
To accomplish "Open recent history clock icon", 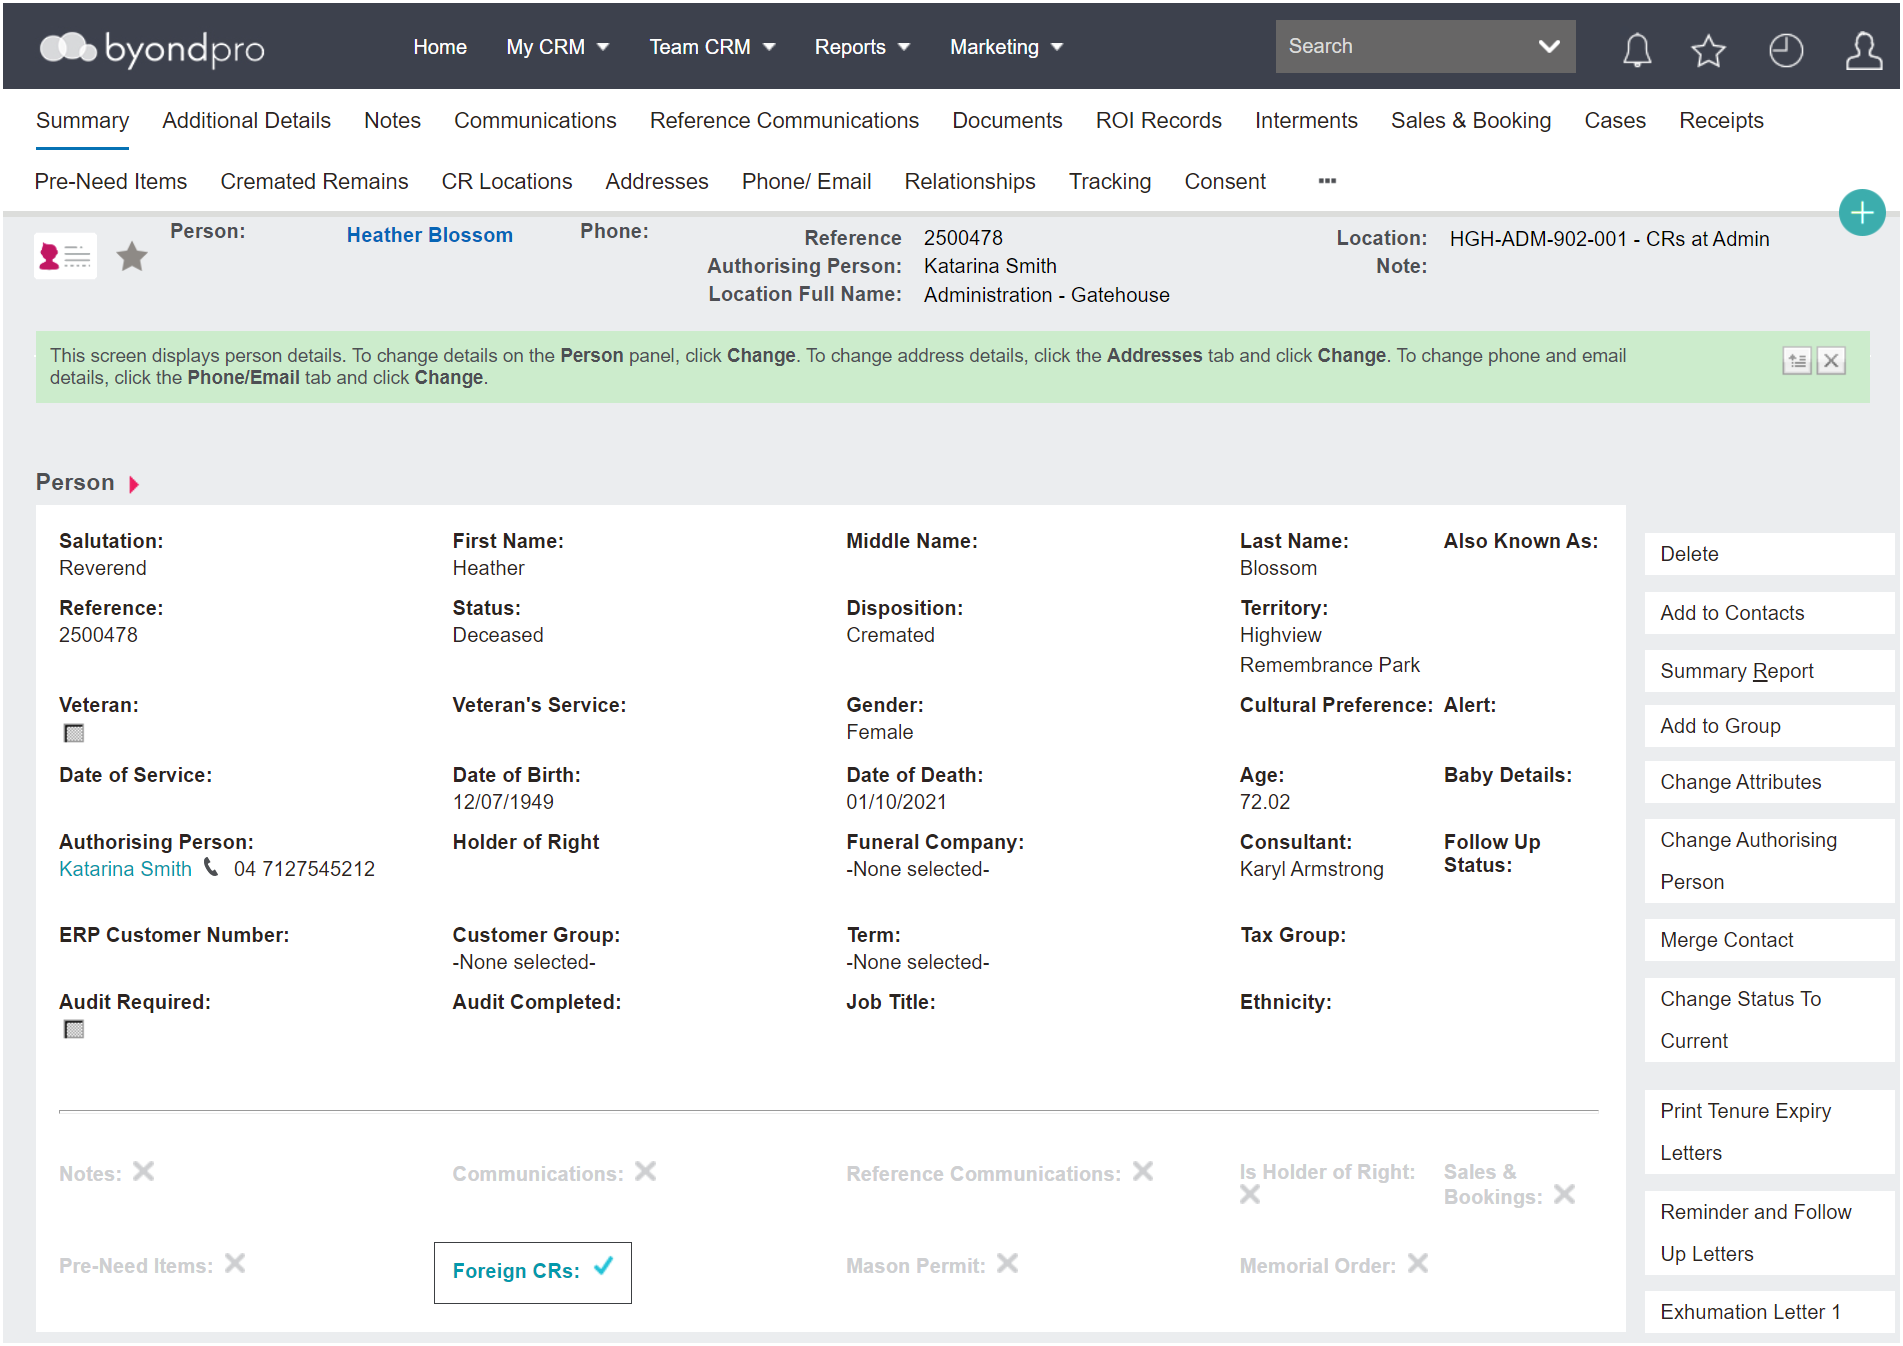I will click(1786, 49).
